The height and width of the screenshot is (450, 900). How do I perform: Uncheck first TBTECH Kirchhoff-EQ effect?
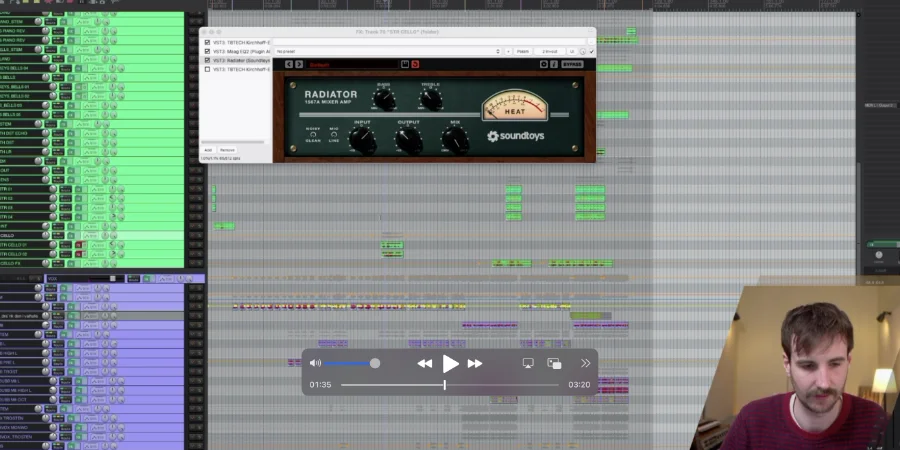(207, 42)
